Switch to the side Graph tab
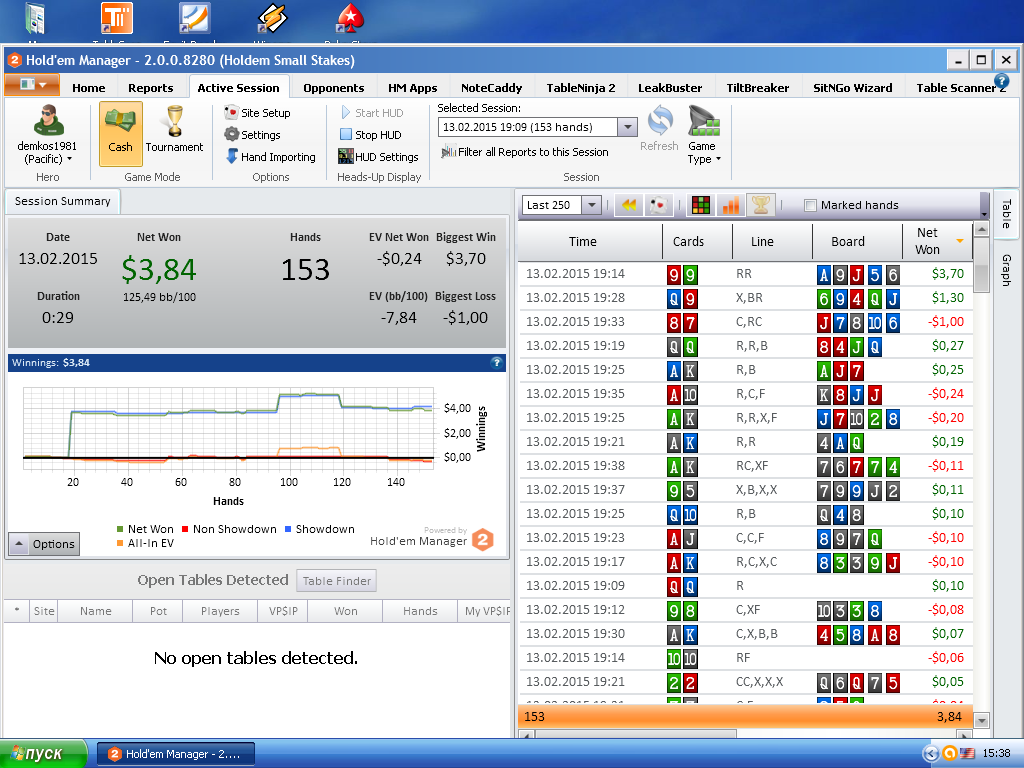 tap(1006, 270)
